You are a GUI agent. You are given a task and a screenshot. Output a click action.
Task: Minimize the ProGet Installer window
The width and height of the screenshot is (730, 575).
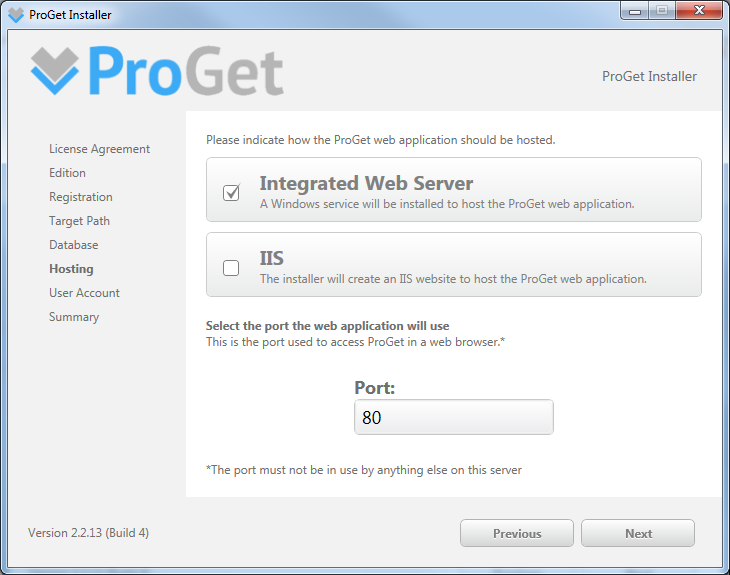pos(635,11)
